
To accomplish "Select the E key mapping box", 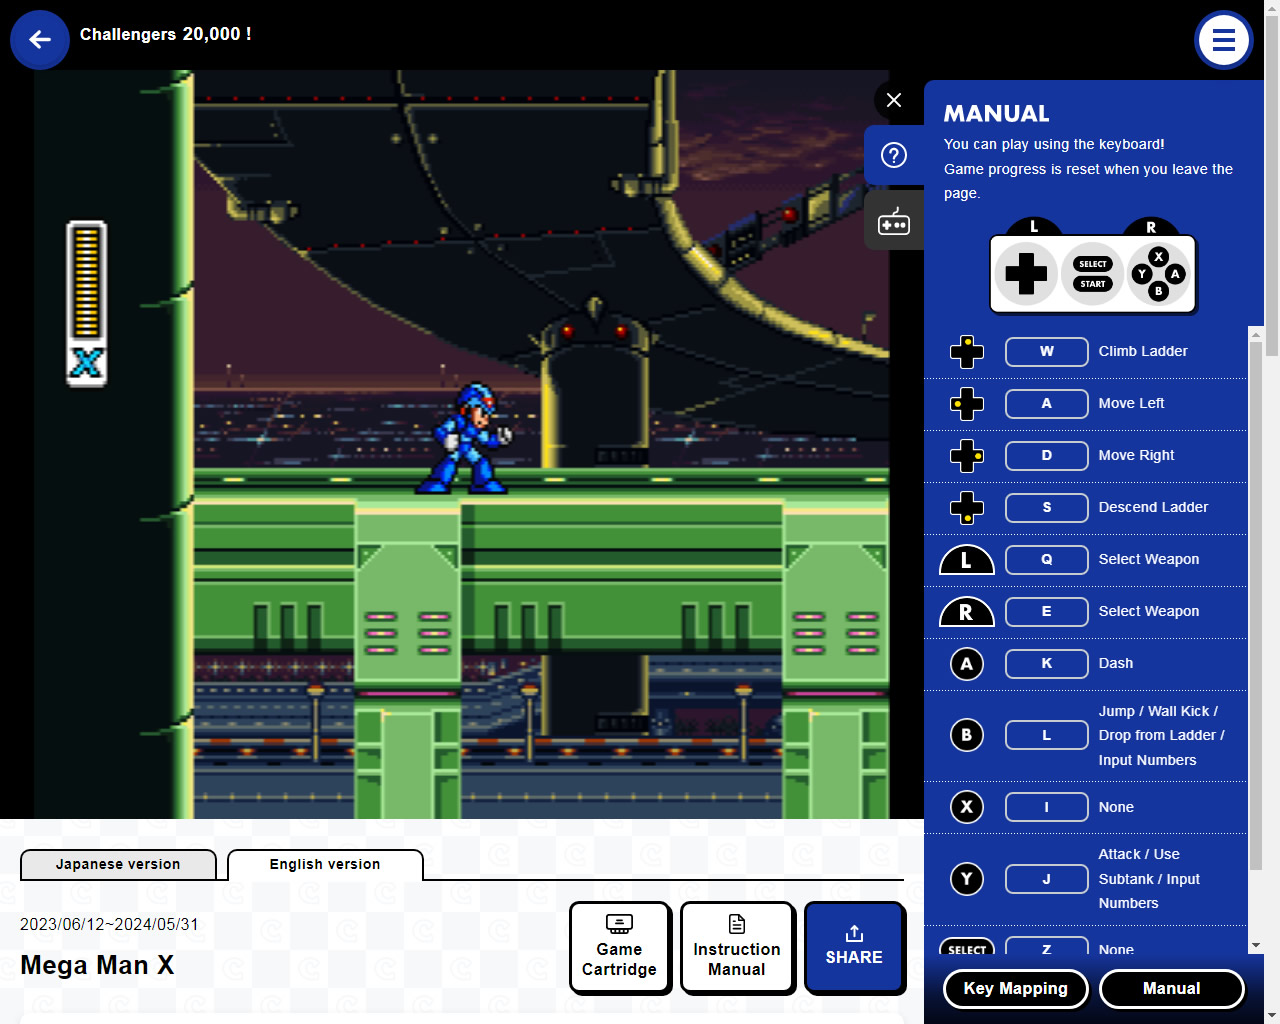I will 1047,612.
